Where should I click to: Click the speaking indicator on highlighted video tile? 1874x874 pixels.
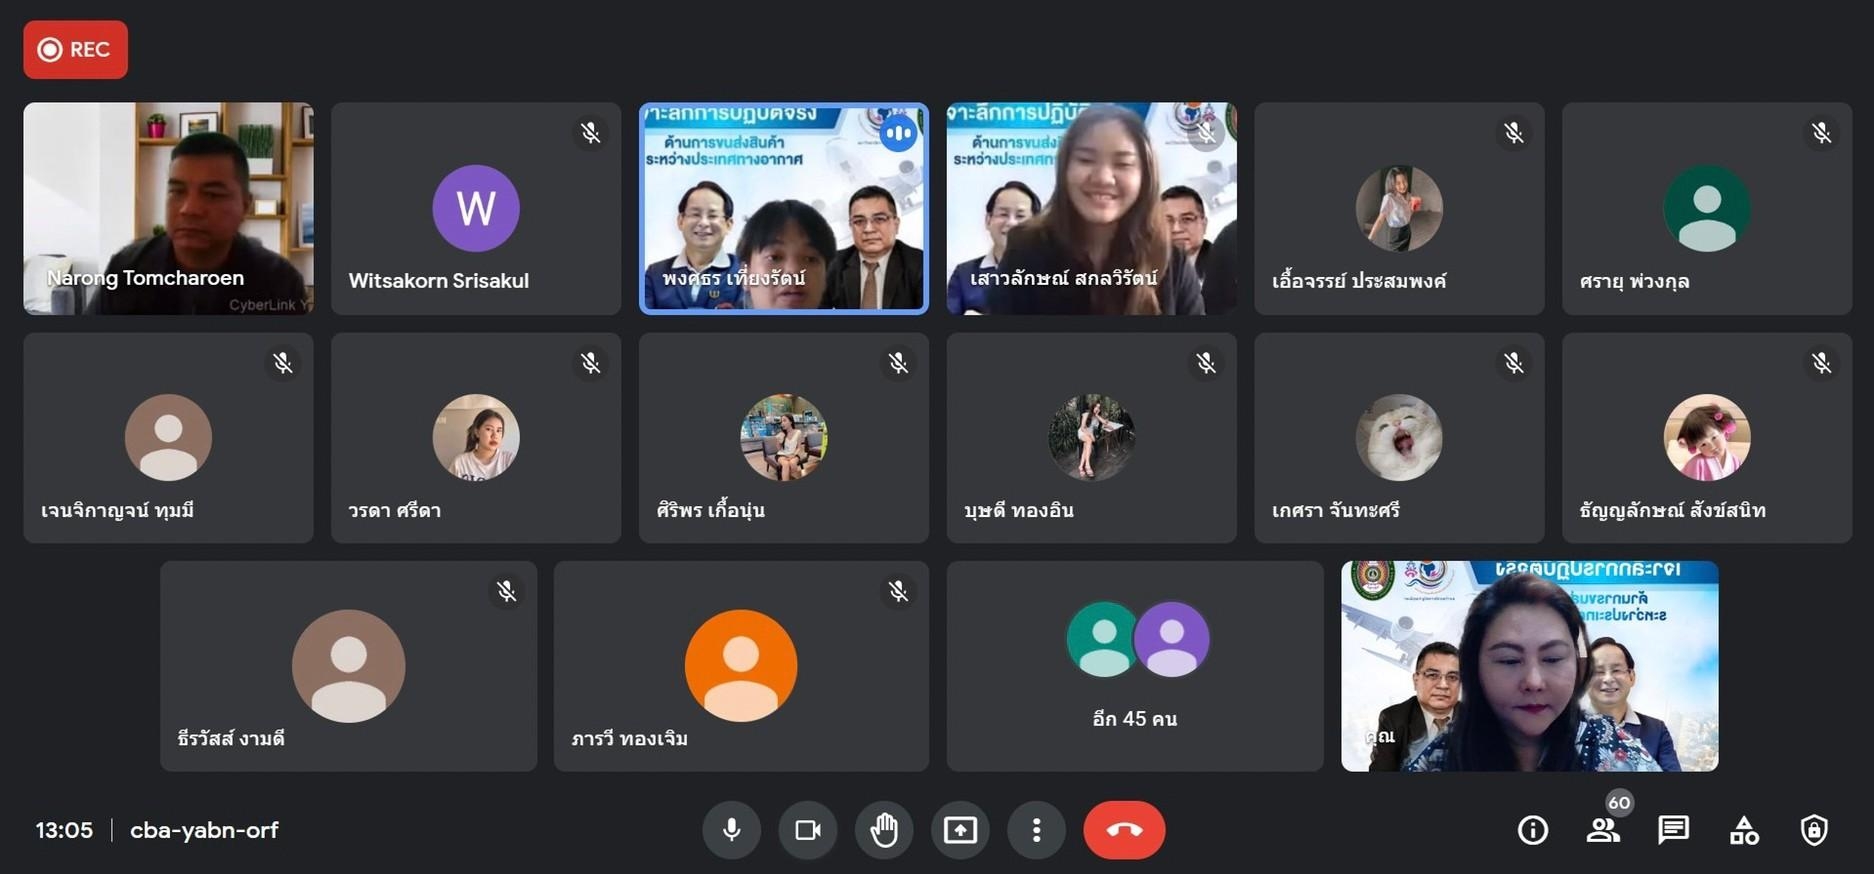point(898,133)
